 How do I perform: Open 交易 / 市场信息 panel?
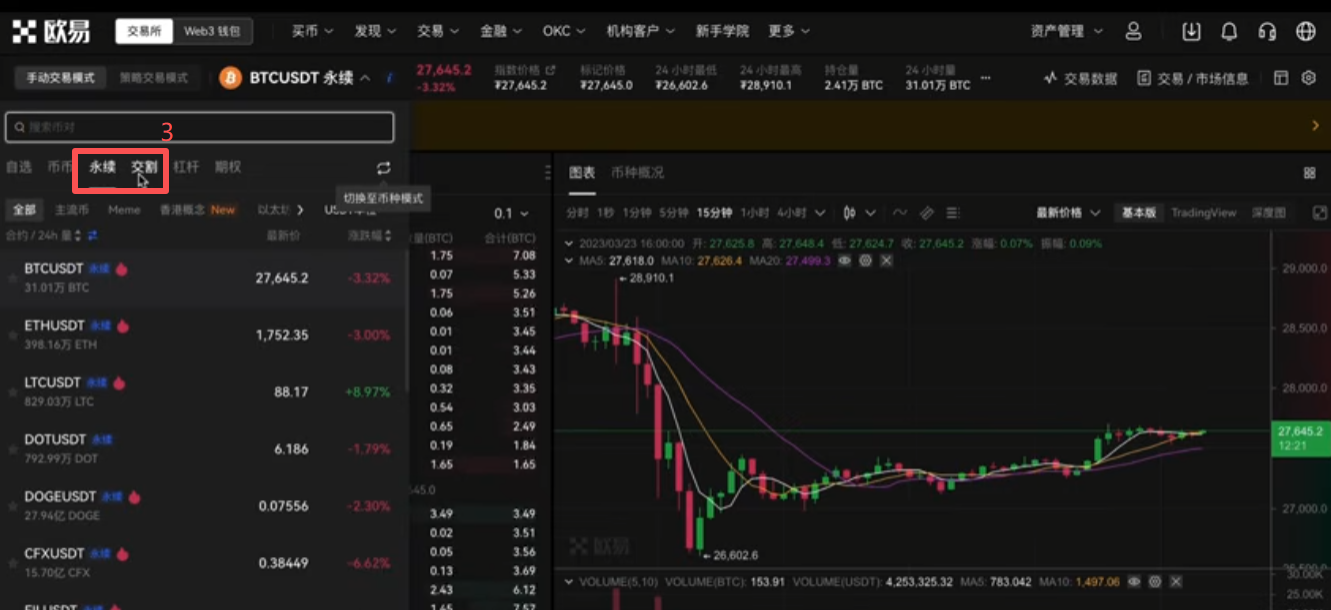point(1193,78)
